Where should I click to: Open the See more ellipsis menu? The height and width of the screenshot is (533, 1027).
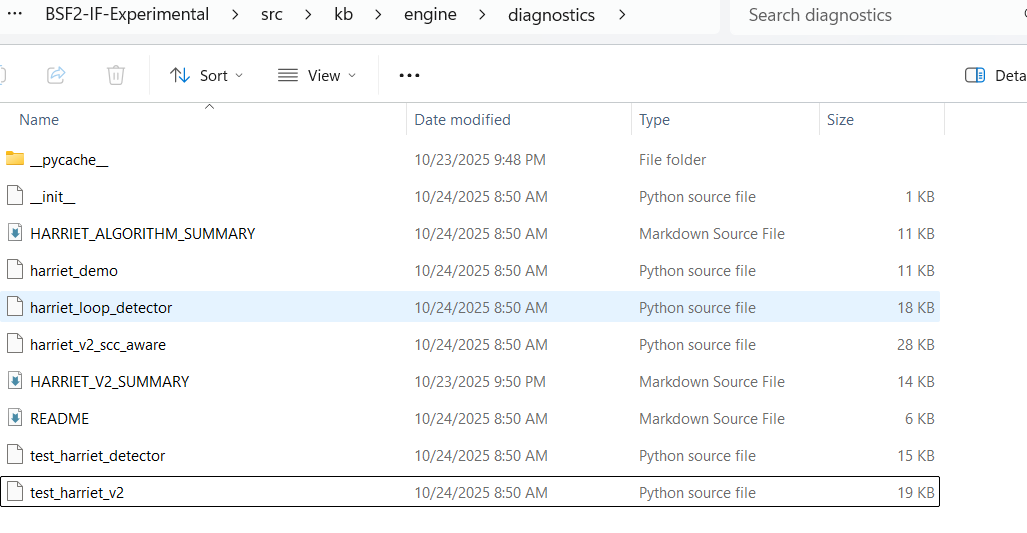409,75
